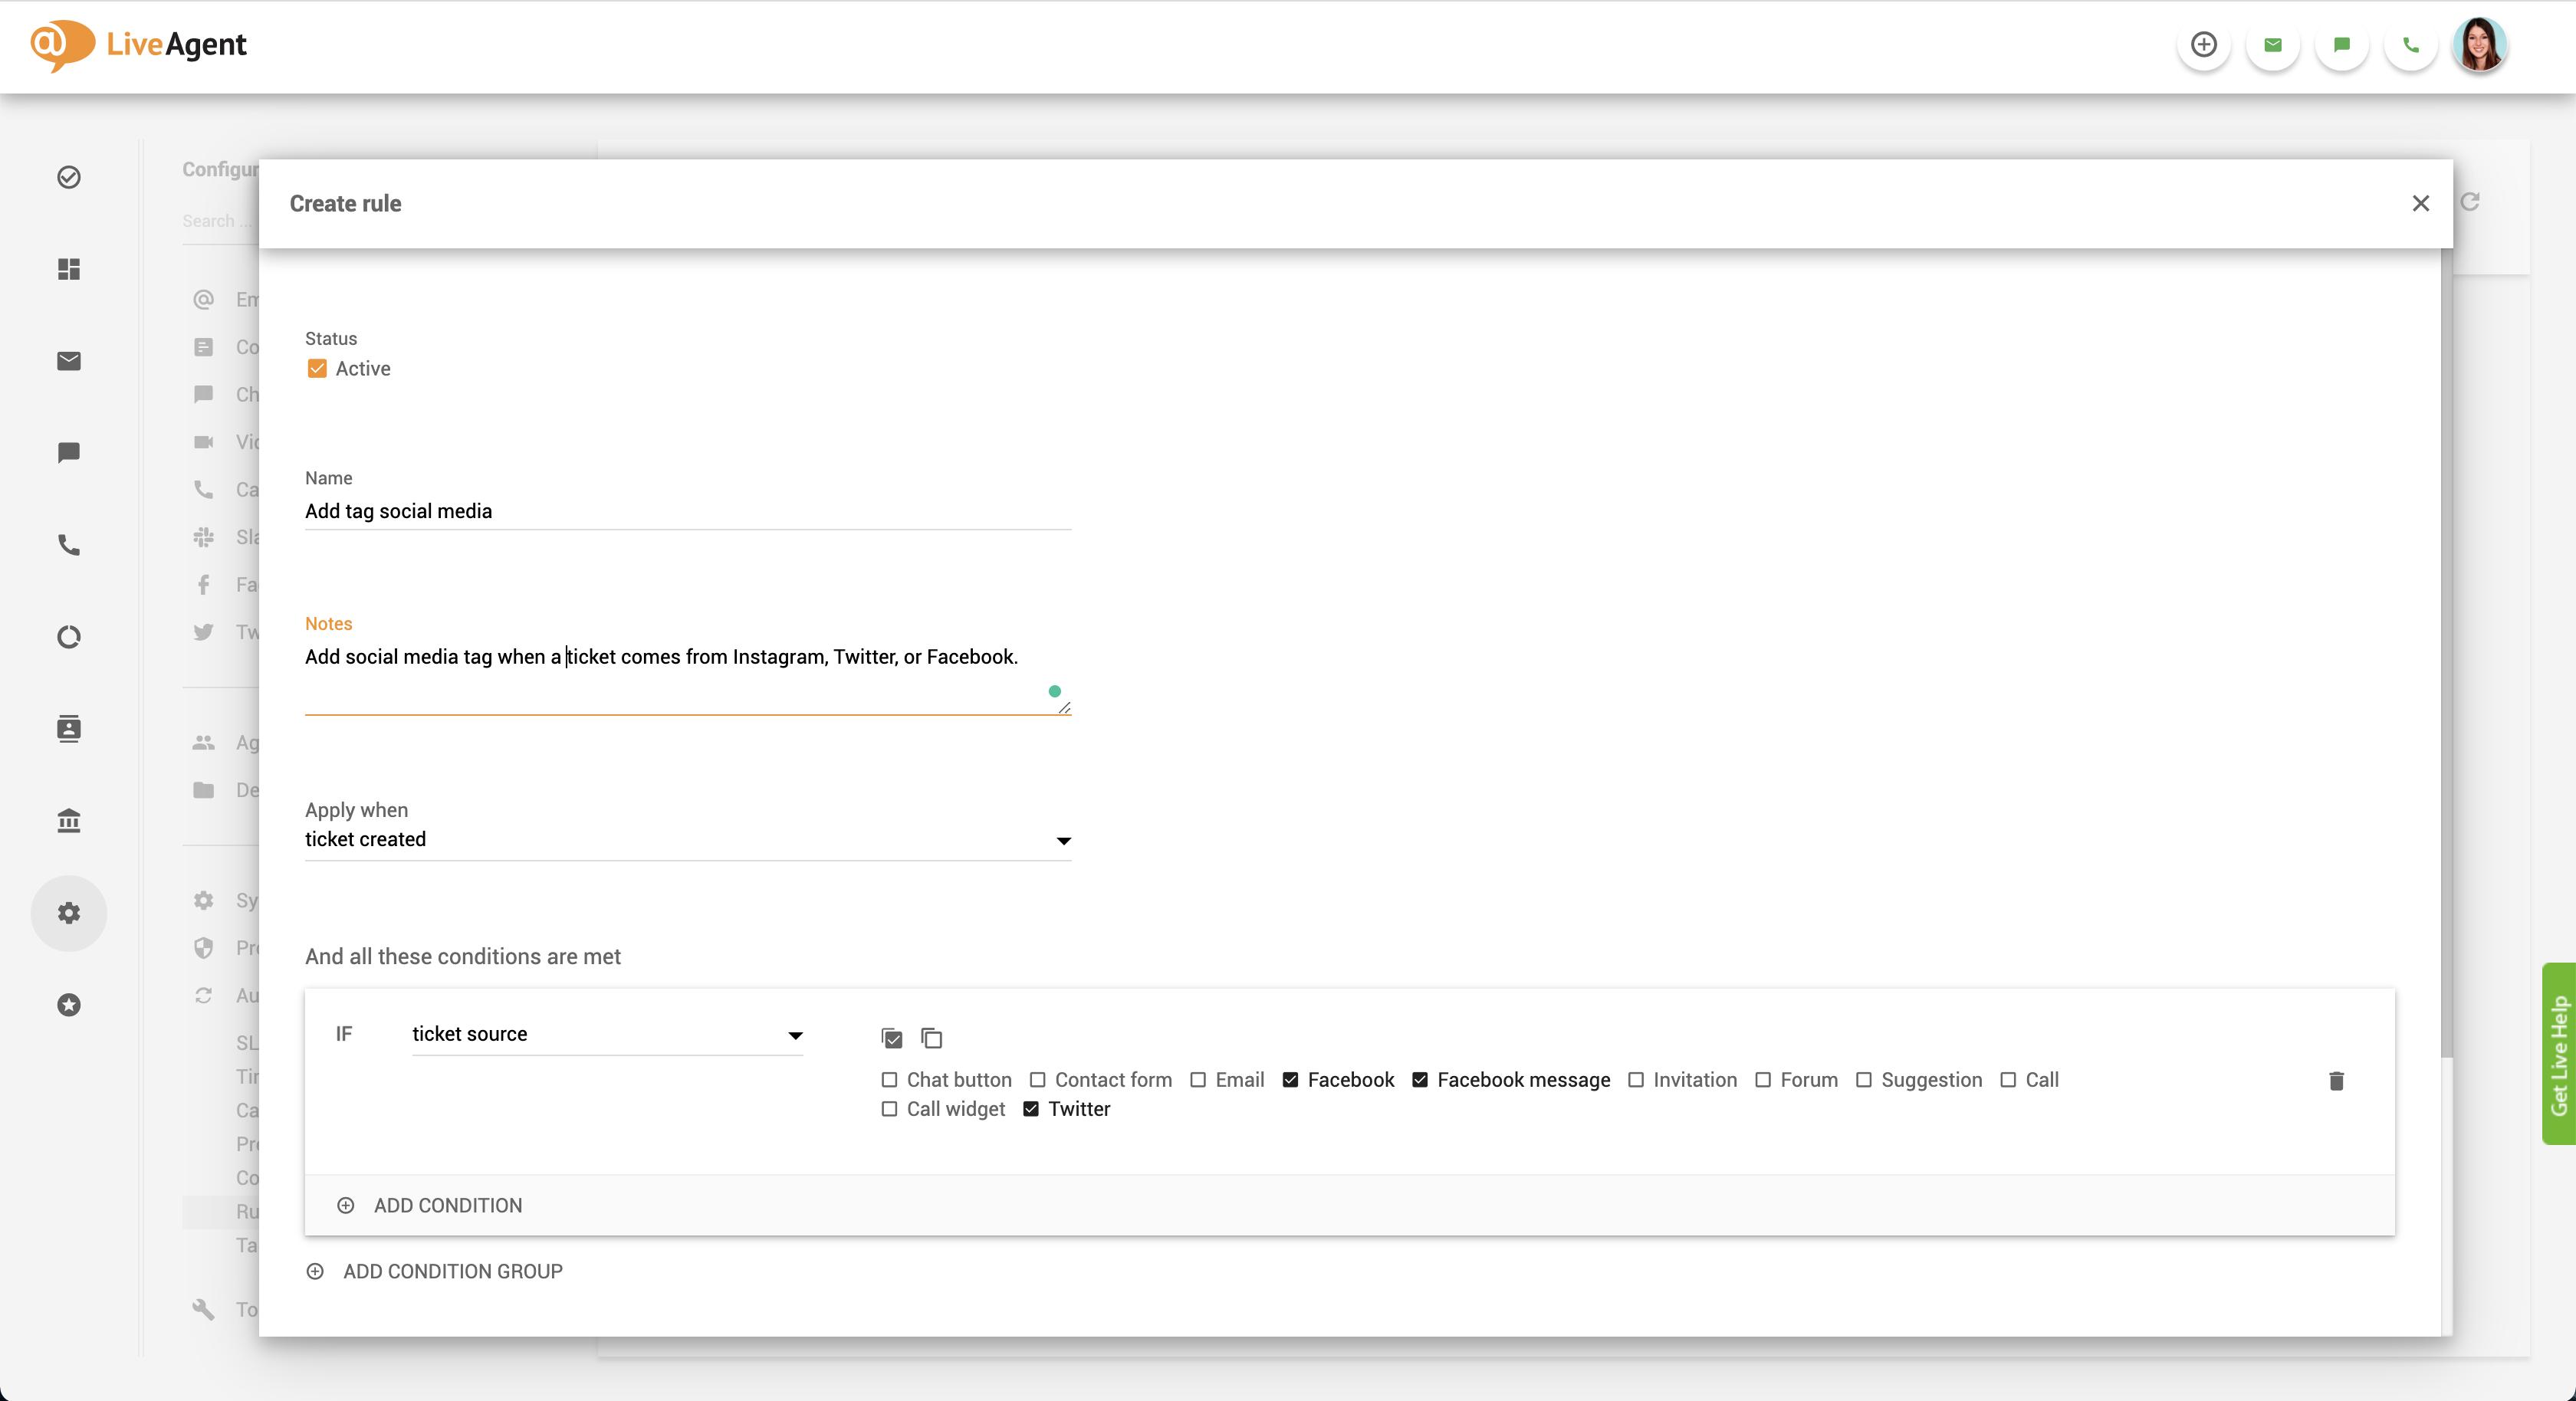Uncheck the Active status checkbox
The width and height of the screenshot is (2576, 1401).
click(317, 369)
